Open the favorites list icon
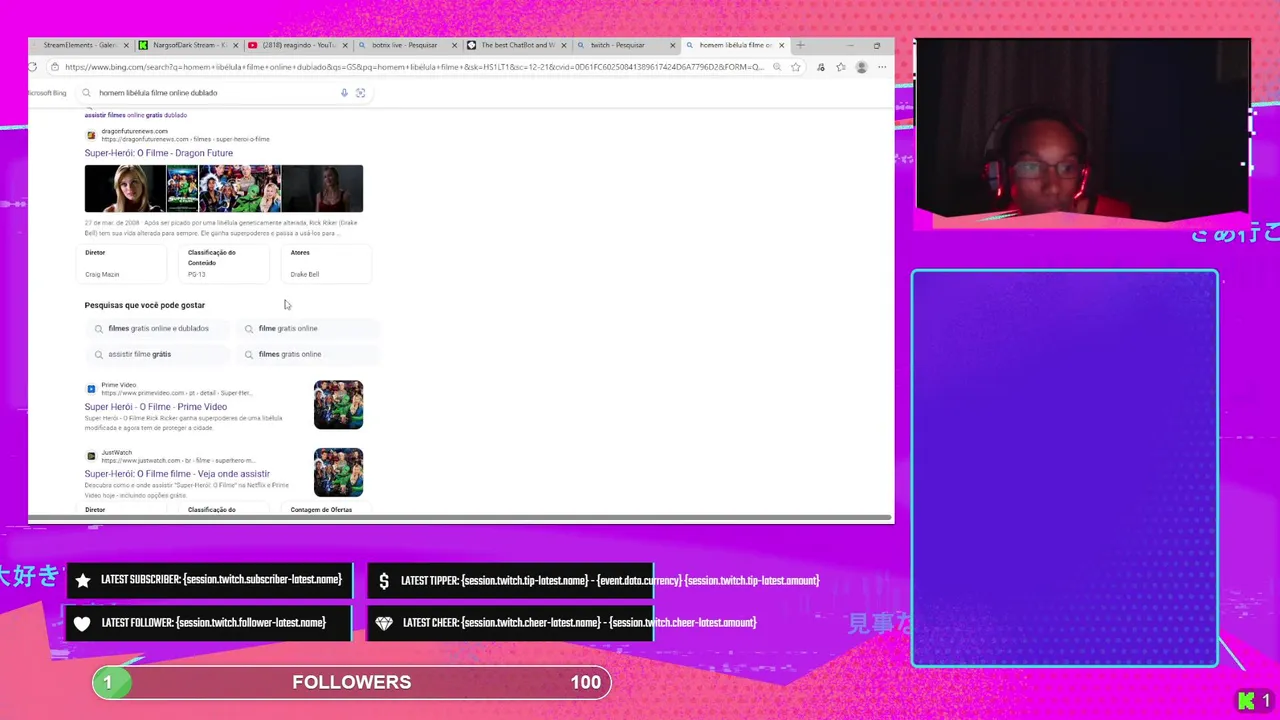The width and height of the screenshot is (1280, 720). pos(841,67)
